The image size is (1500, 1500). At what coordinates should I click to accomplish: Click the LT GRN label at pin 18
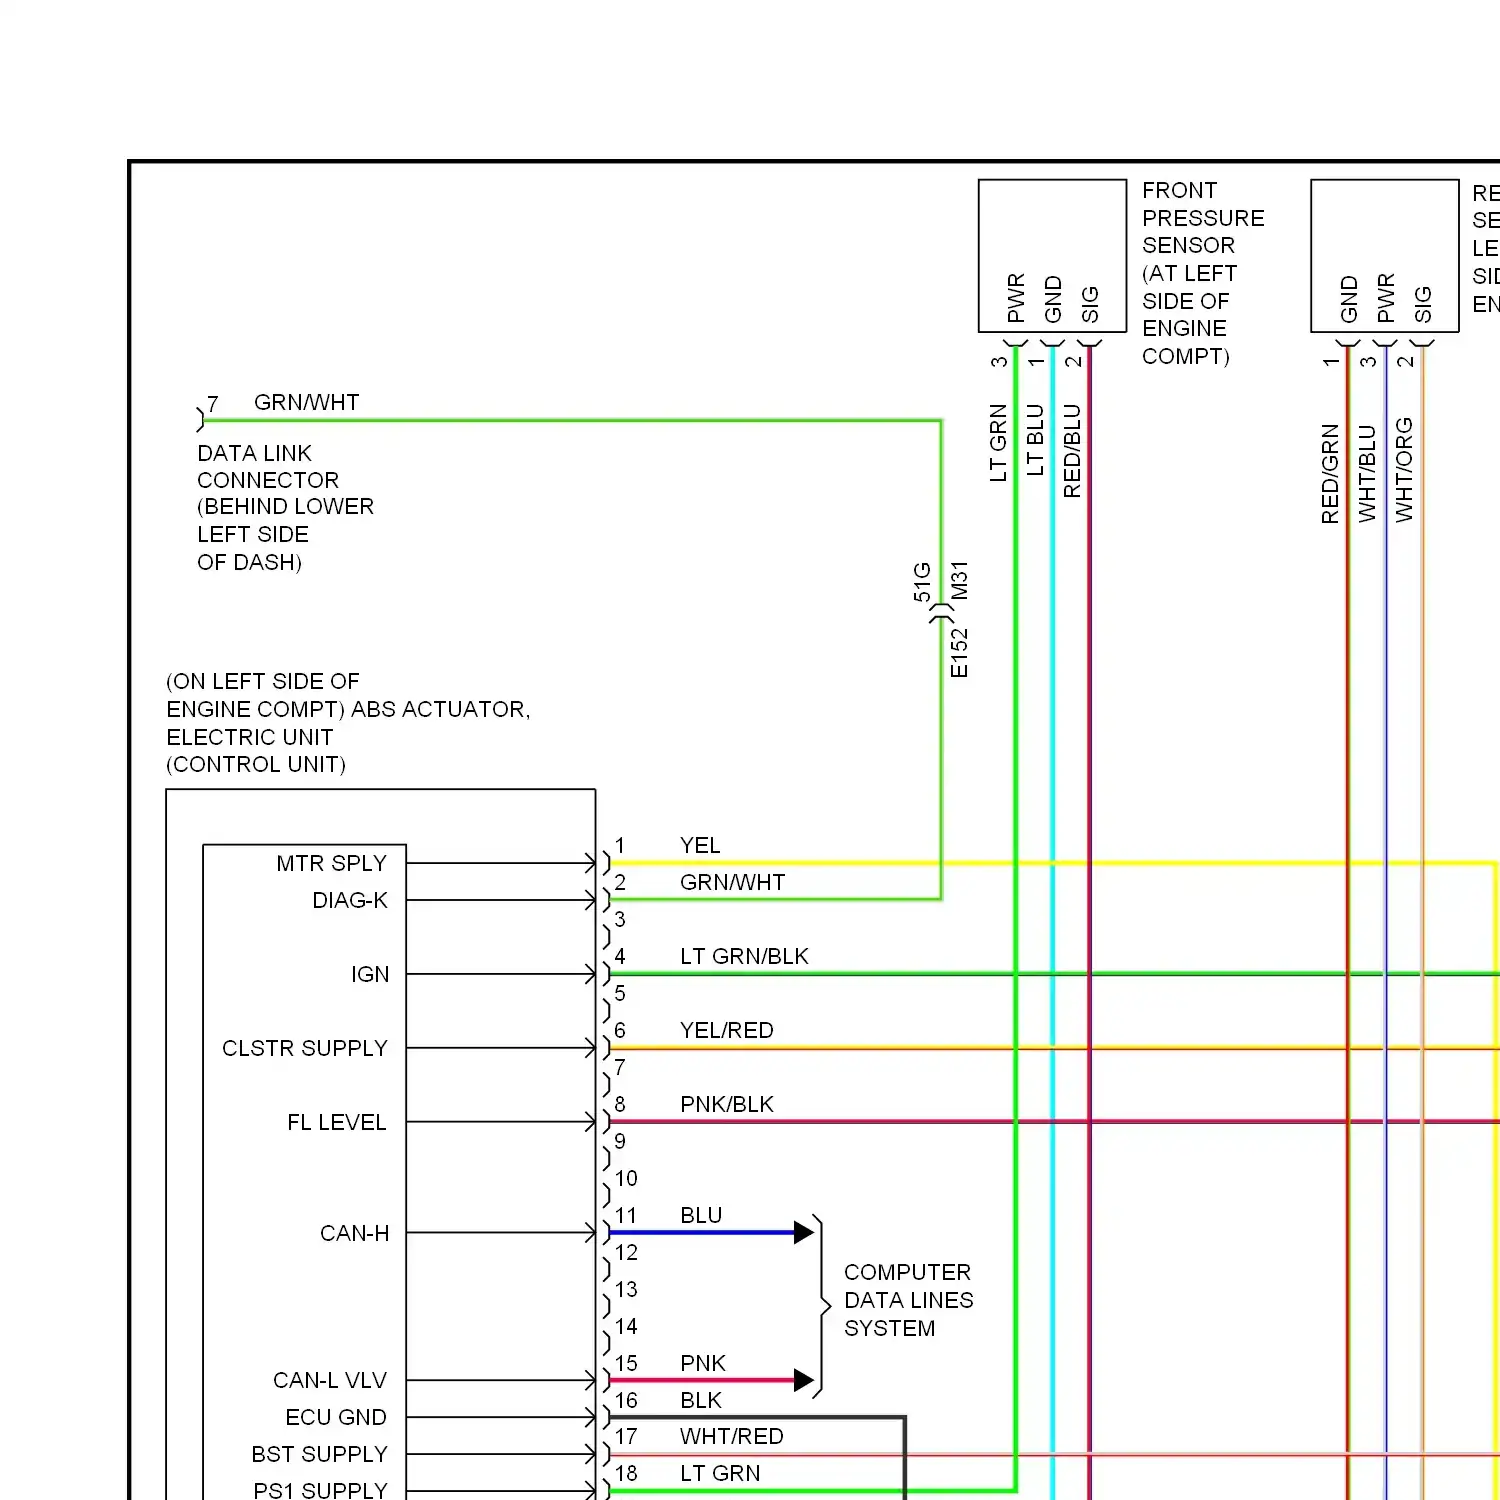(x=719, y=1473)
